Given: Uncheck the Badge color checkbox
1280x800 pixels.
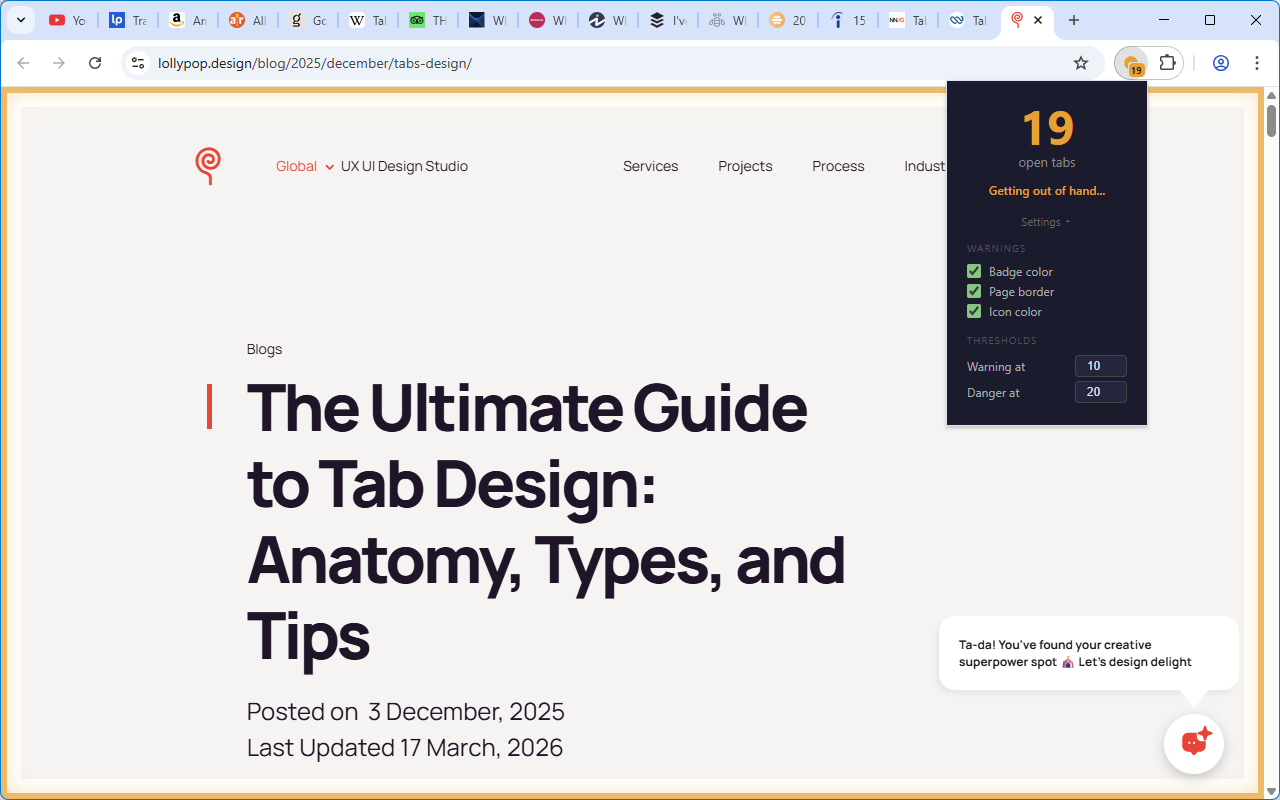Looking at the screenshot, I should 974,271.
